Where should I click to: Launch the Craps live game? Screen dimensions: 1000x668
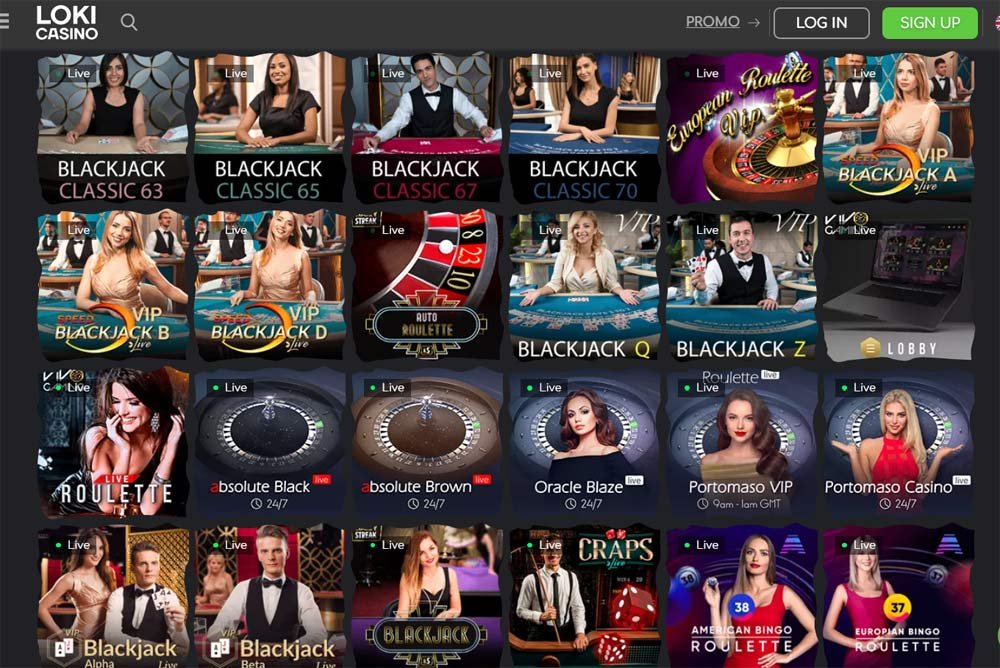click(584, 597)
